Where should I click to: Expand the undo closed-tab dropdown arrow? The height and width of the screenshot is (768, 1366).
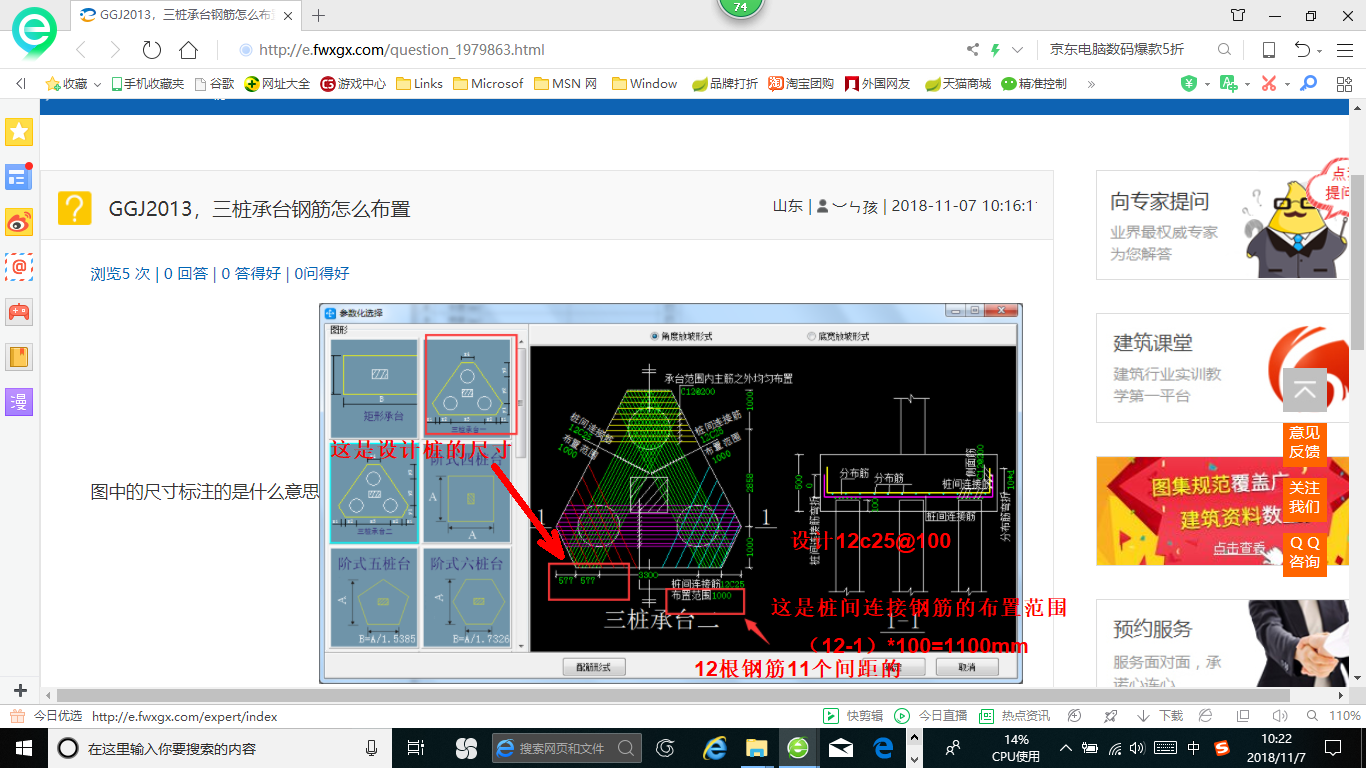click(1320, 51)
